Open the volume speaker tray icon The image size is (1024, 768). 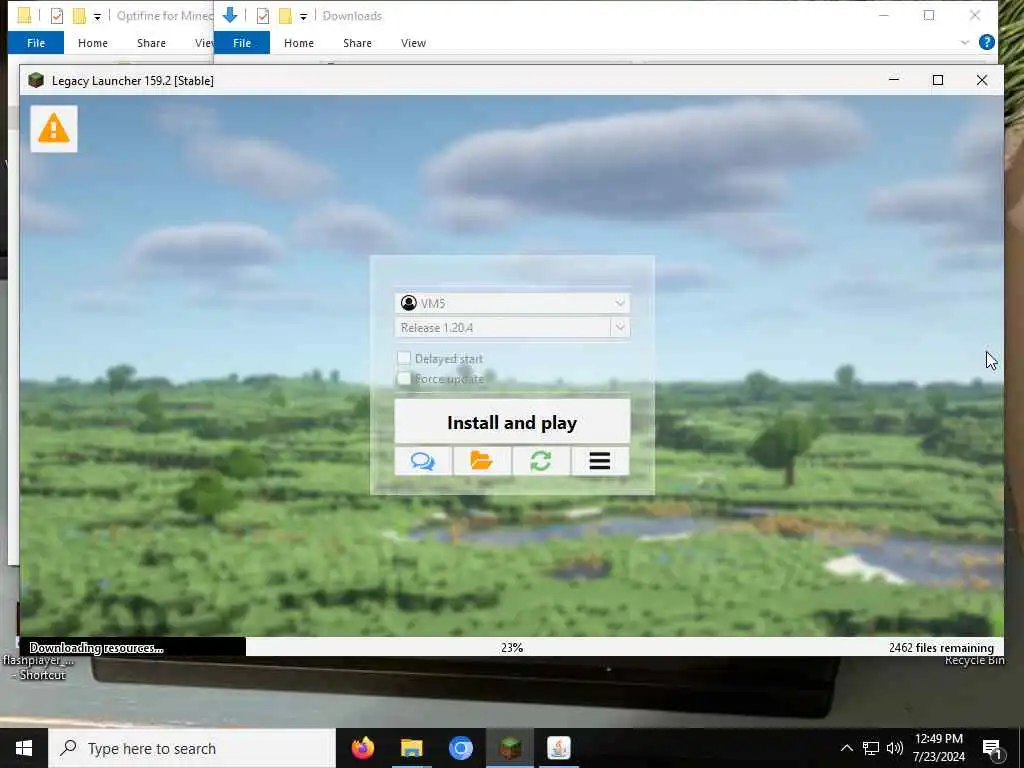pyautogui.click(x=895, y=748)
